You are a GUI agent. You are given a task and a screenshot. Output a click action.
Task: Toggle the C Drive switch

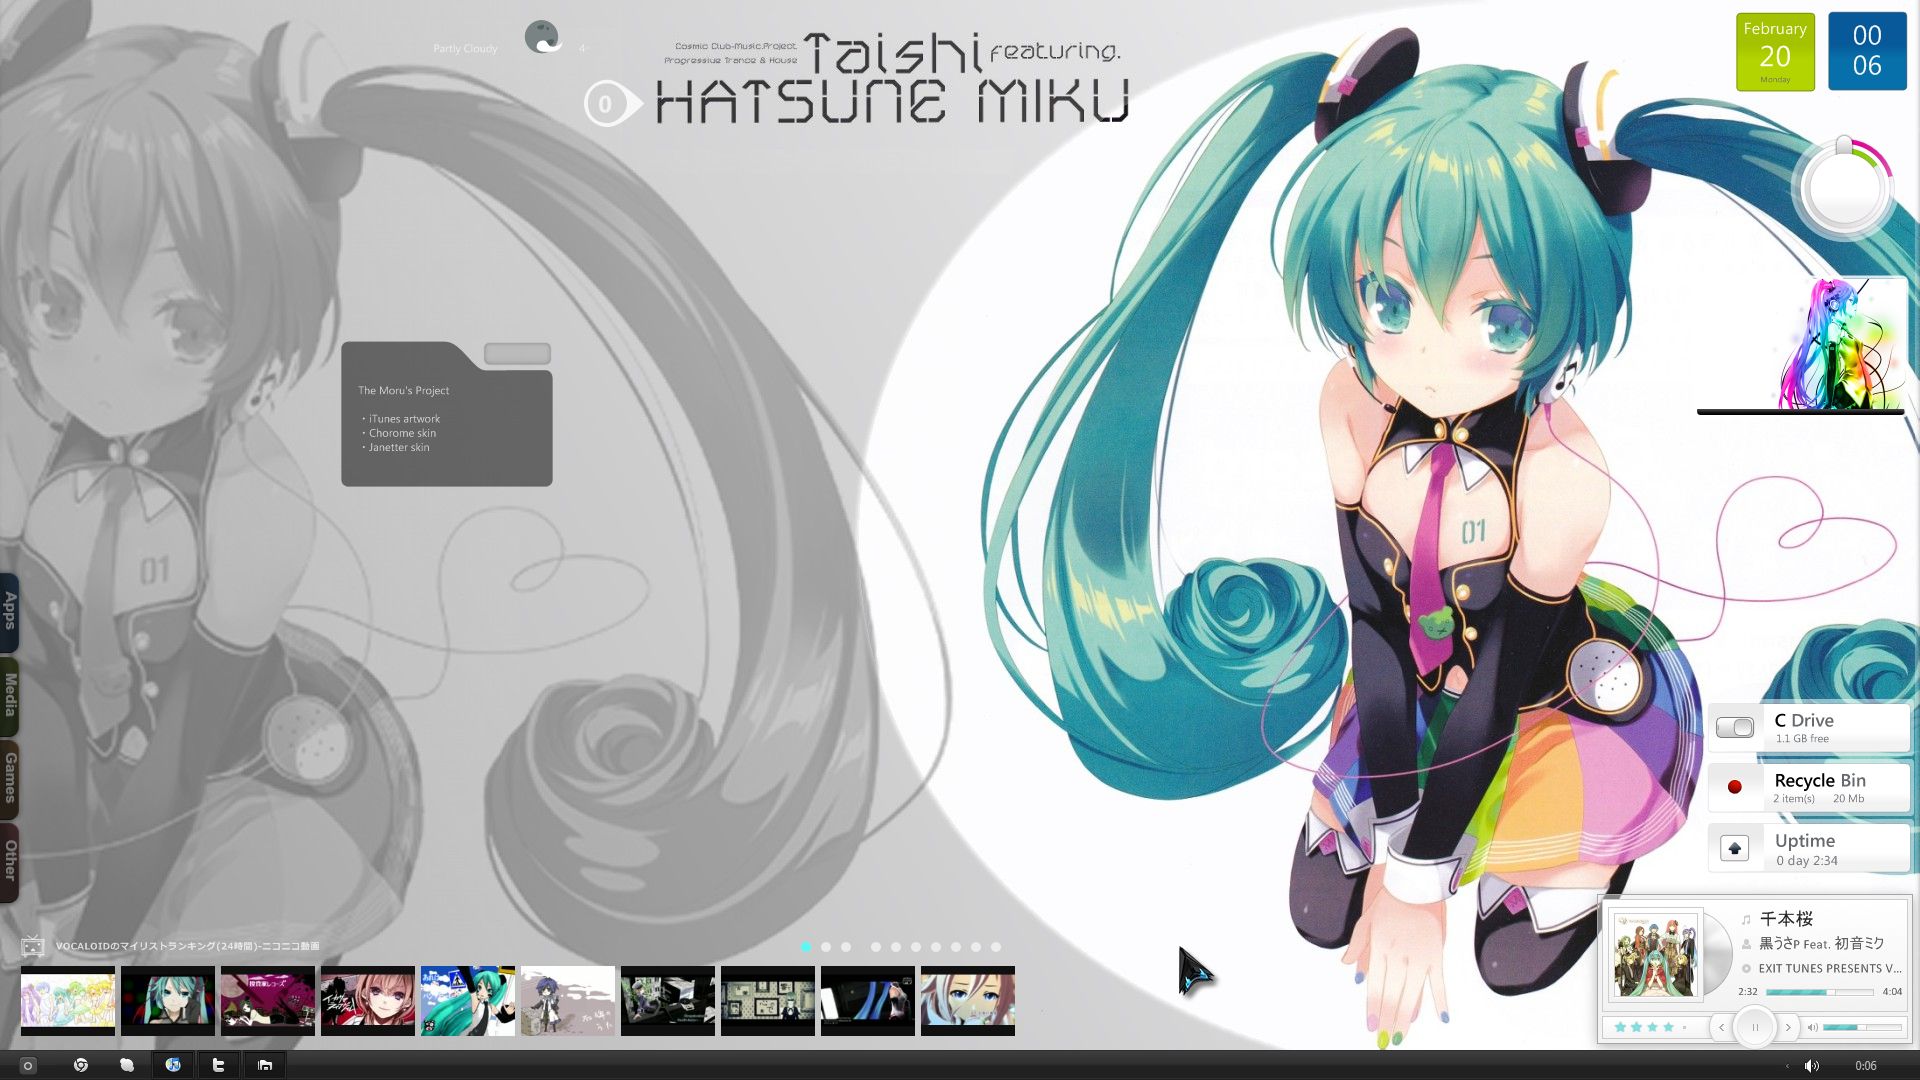click(1735, 727)
